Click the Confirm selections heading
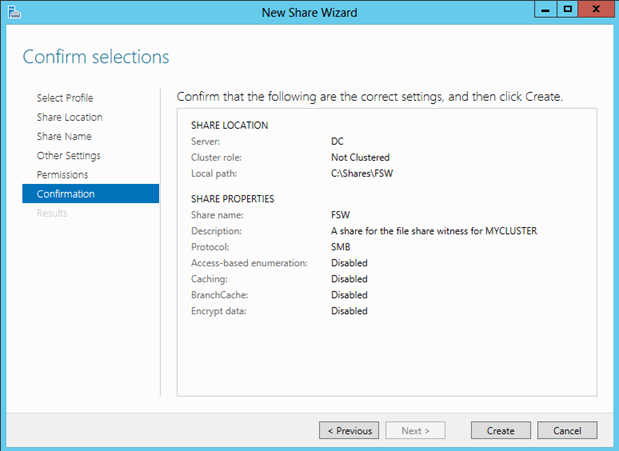619x451 pixels. 96,56
